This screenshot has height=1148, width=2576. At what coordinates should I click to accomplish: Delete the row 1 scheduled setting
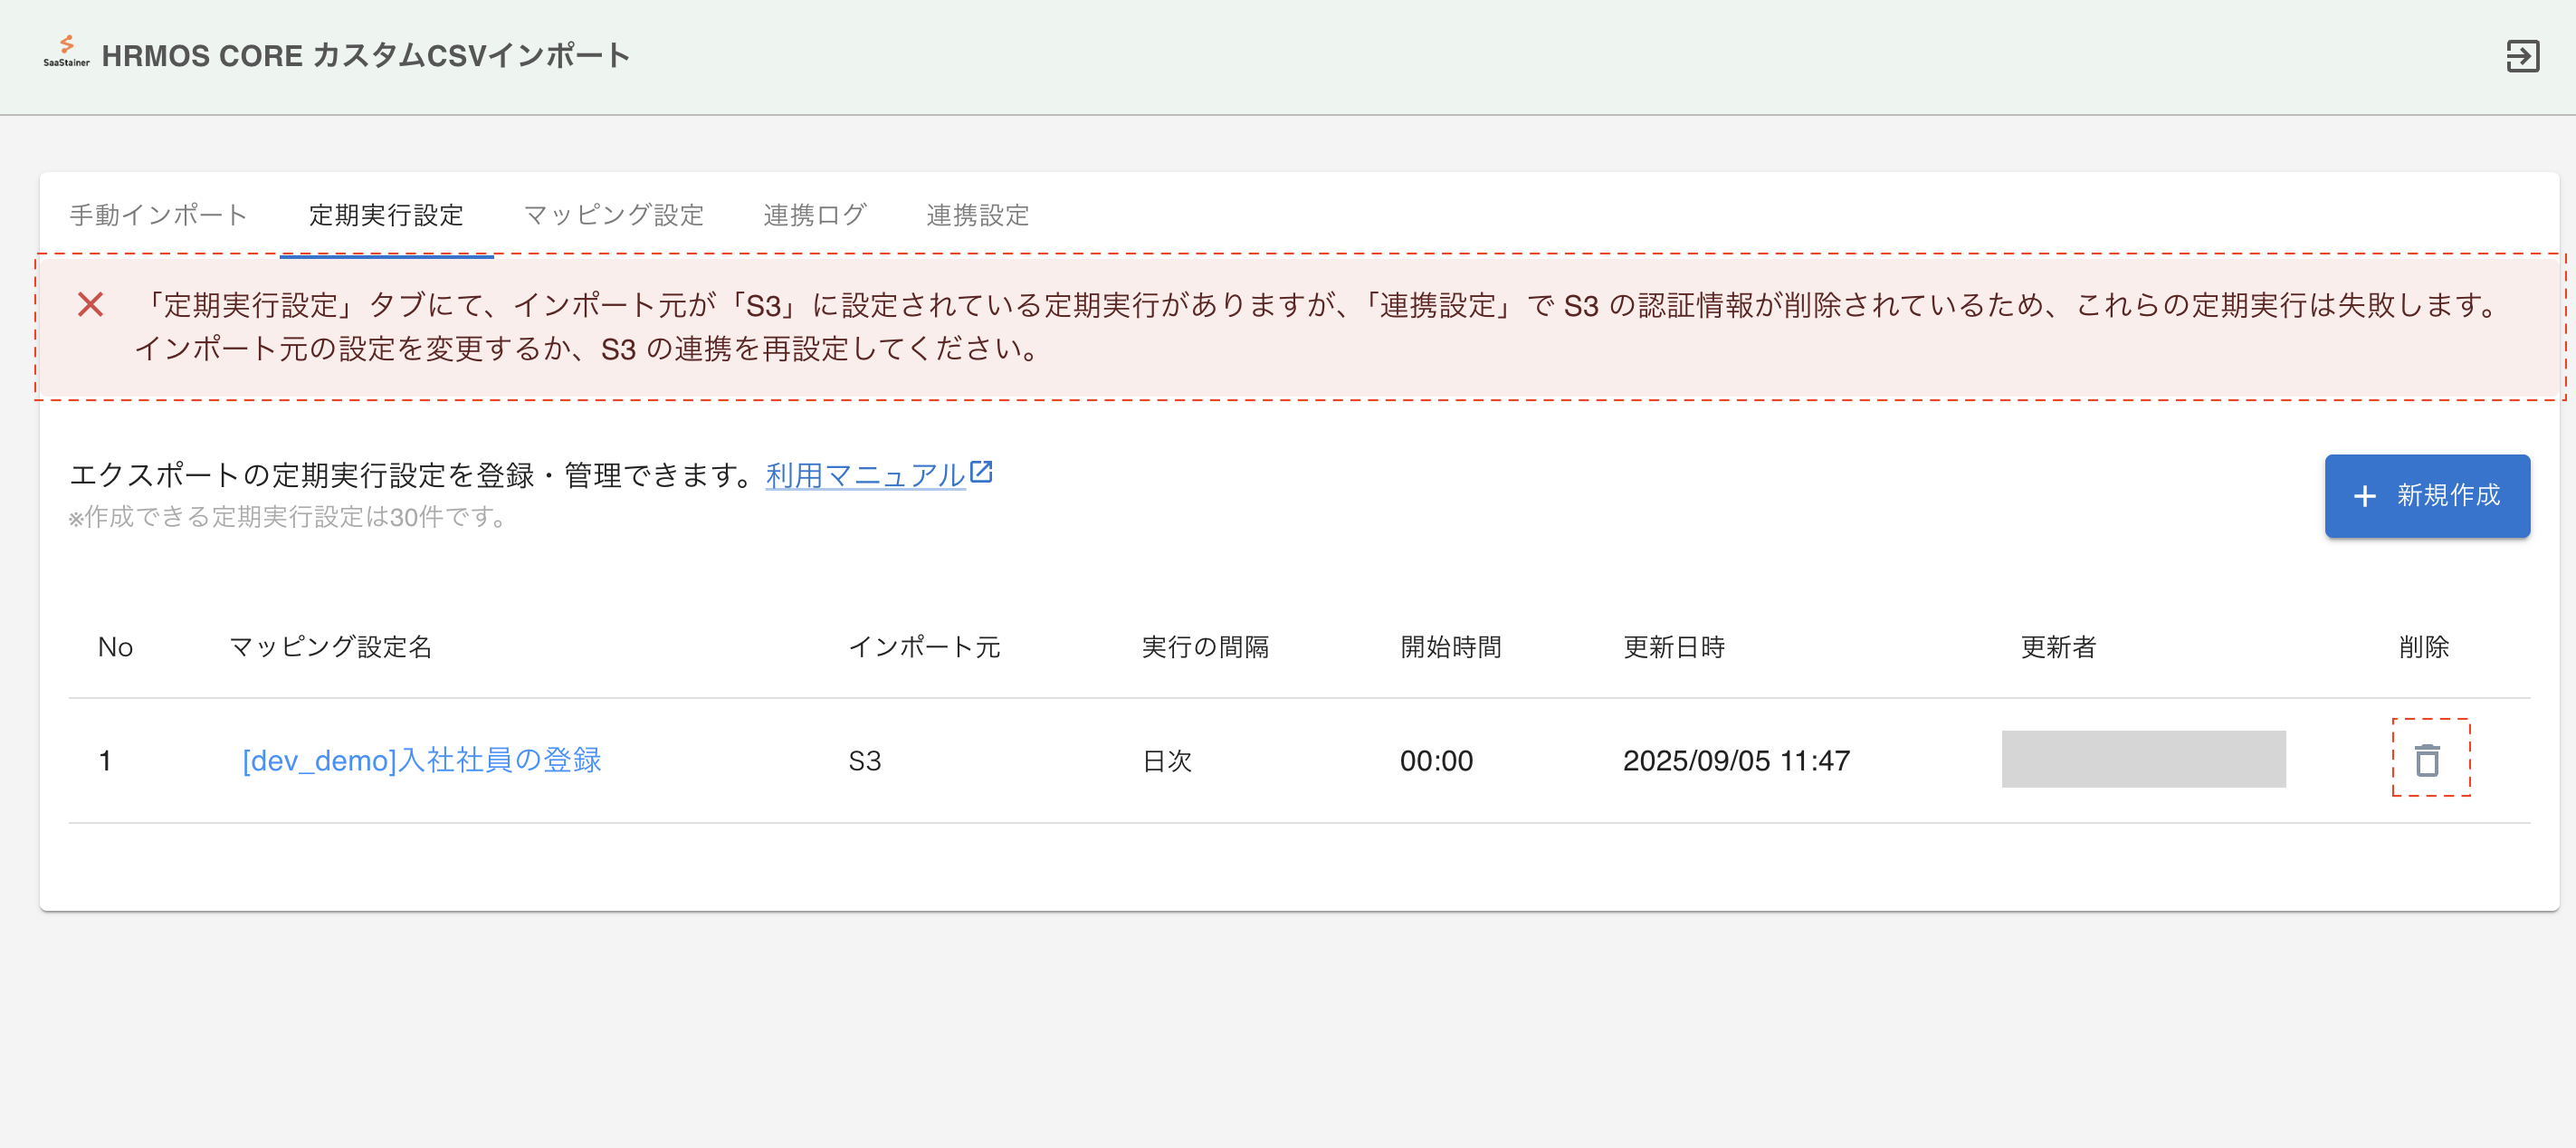click(2427, 760)
